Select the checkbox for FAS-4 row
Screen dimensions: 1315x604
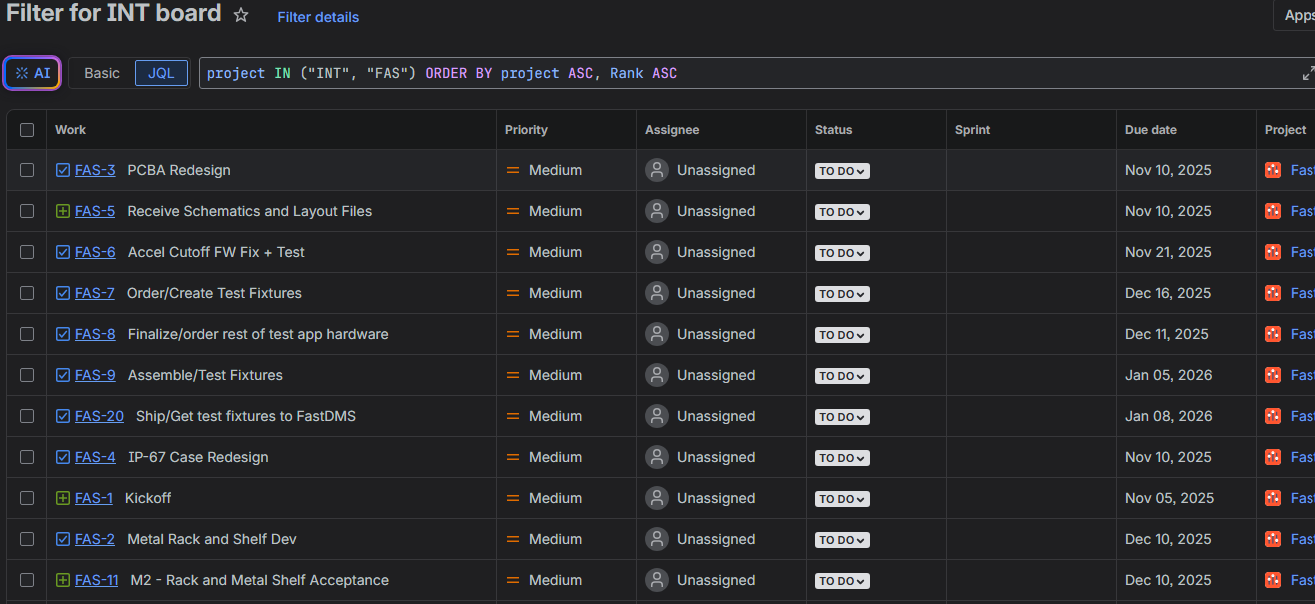(27, 457)
